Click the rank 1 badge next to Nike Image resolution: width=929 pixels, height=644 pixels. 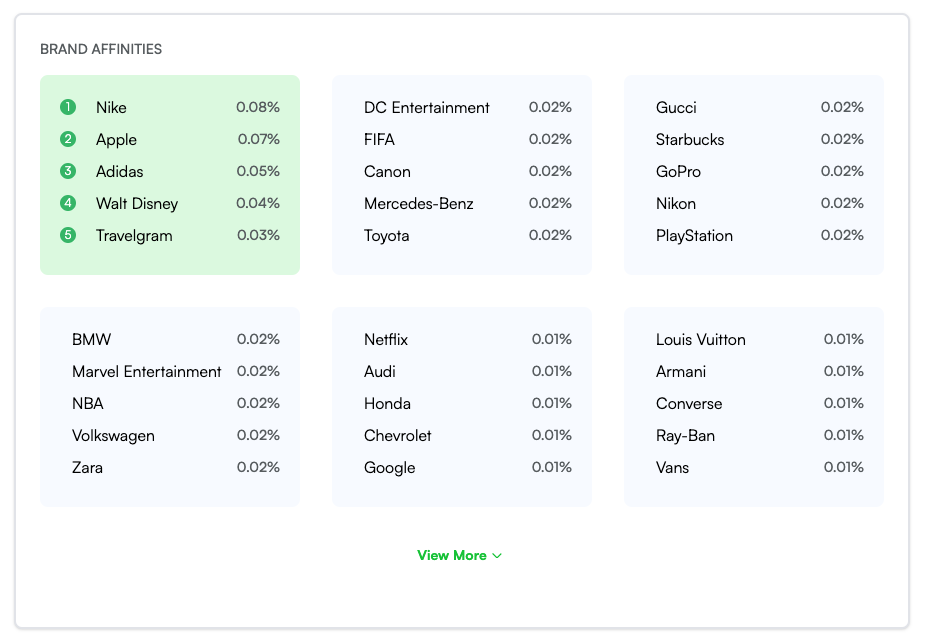pos(68,107)
